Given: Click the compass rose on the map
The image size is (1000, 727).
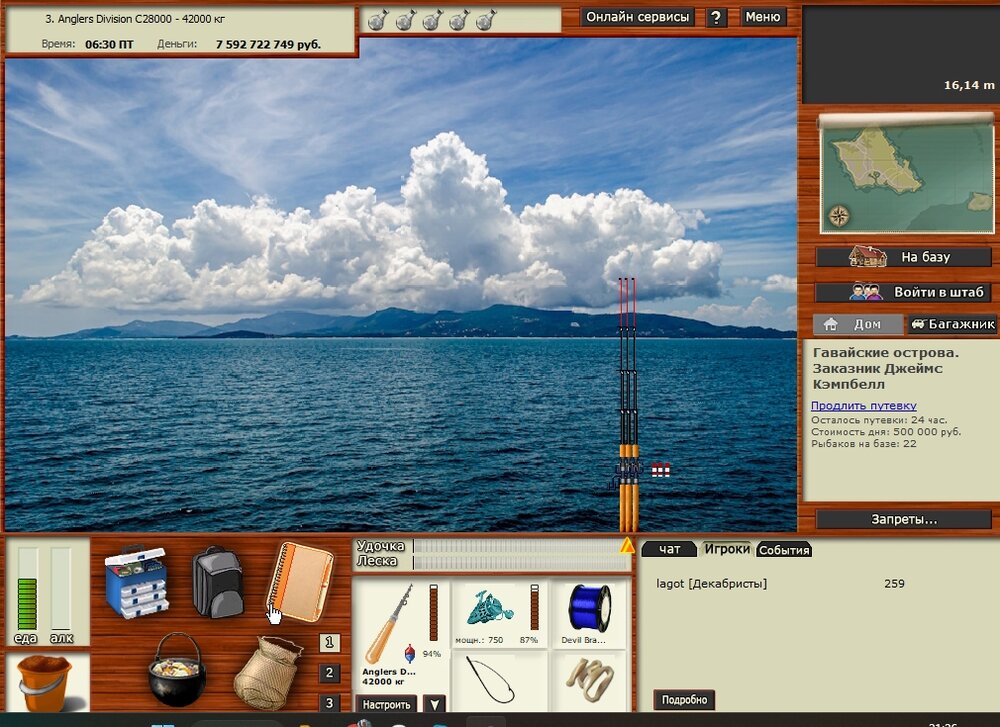Looking at the screenshot, I should click(839, 216).
